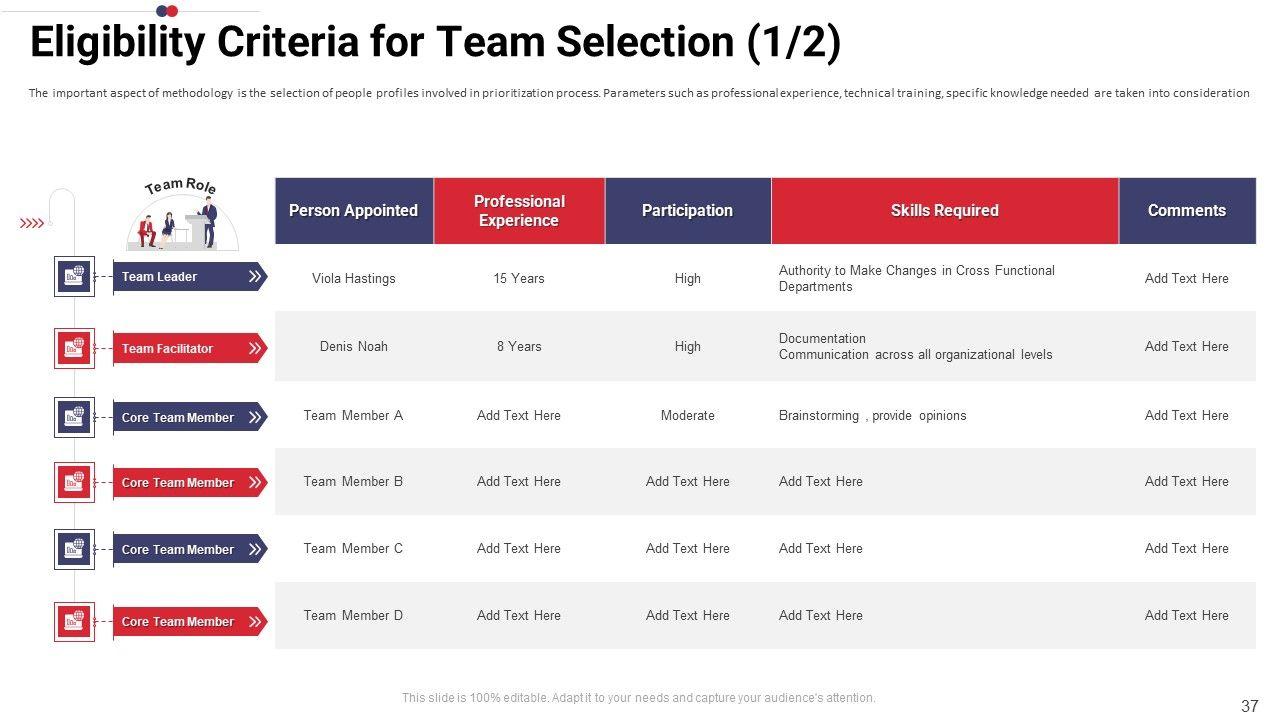Click the red icon next to Team Member D row
The height and width of the screenshot is (720, 1280).
[x=74, y=621]
